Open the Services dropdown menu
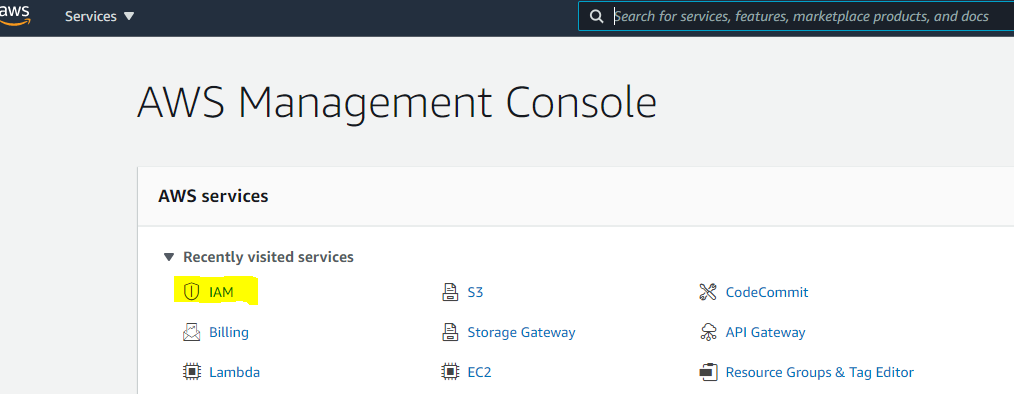 (x=100, y=16)
